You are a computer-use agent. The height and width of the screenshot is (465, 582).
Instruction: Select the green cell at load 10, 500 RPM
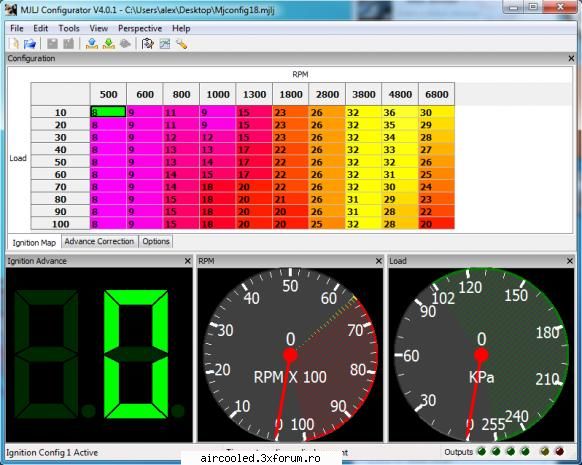[108, 112]
